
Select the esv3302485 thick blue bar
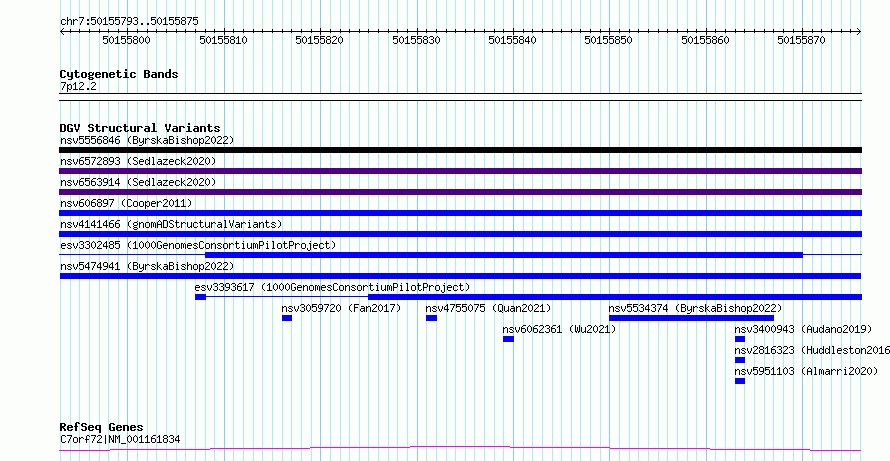coord(504,255)
